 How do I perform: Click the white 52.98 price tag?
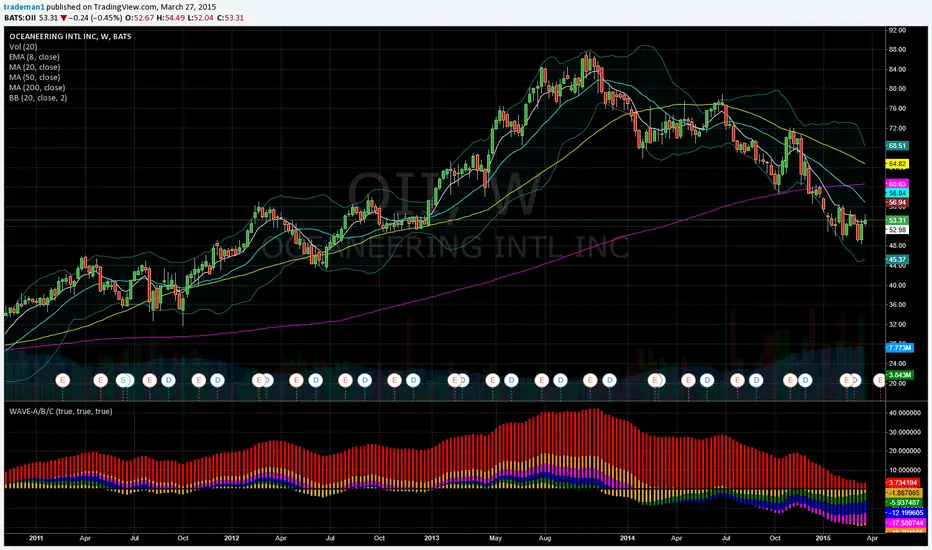click(896, 230)
